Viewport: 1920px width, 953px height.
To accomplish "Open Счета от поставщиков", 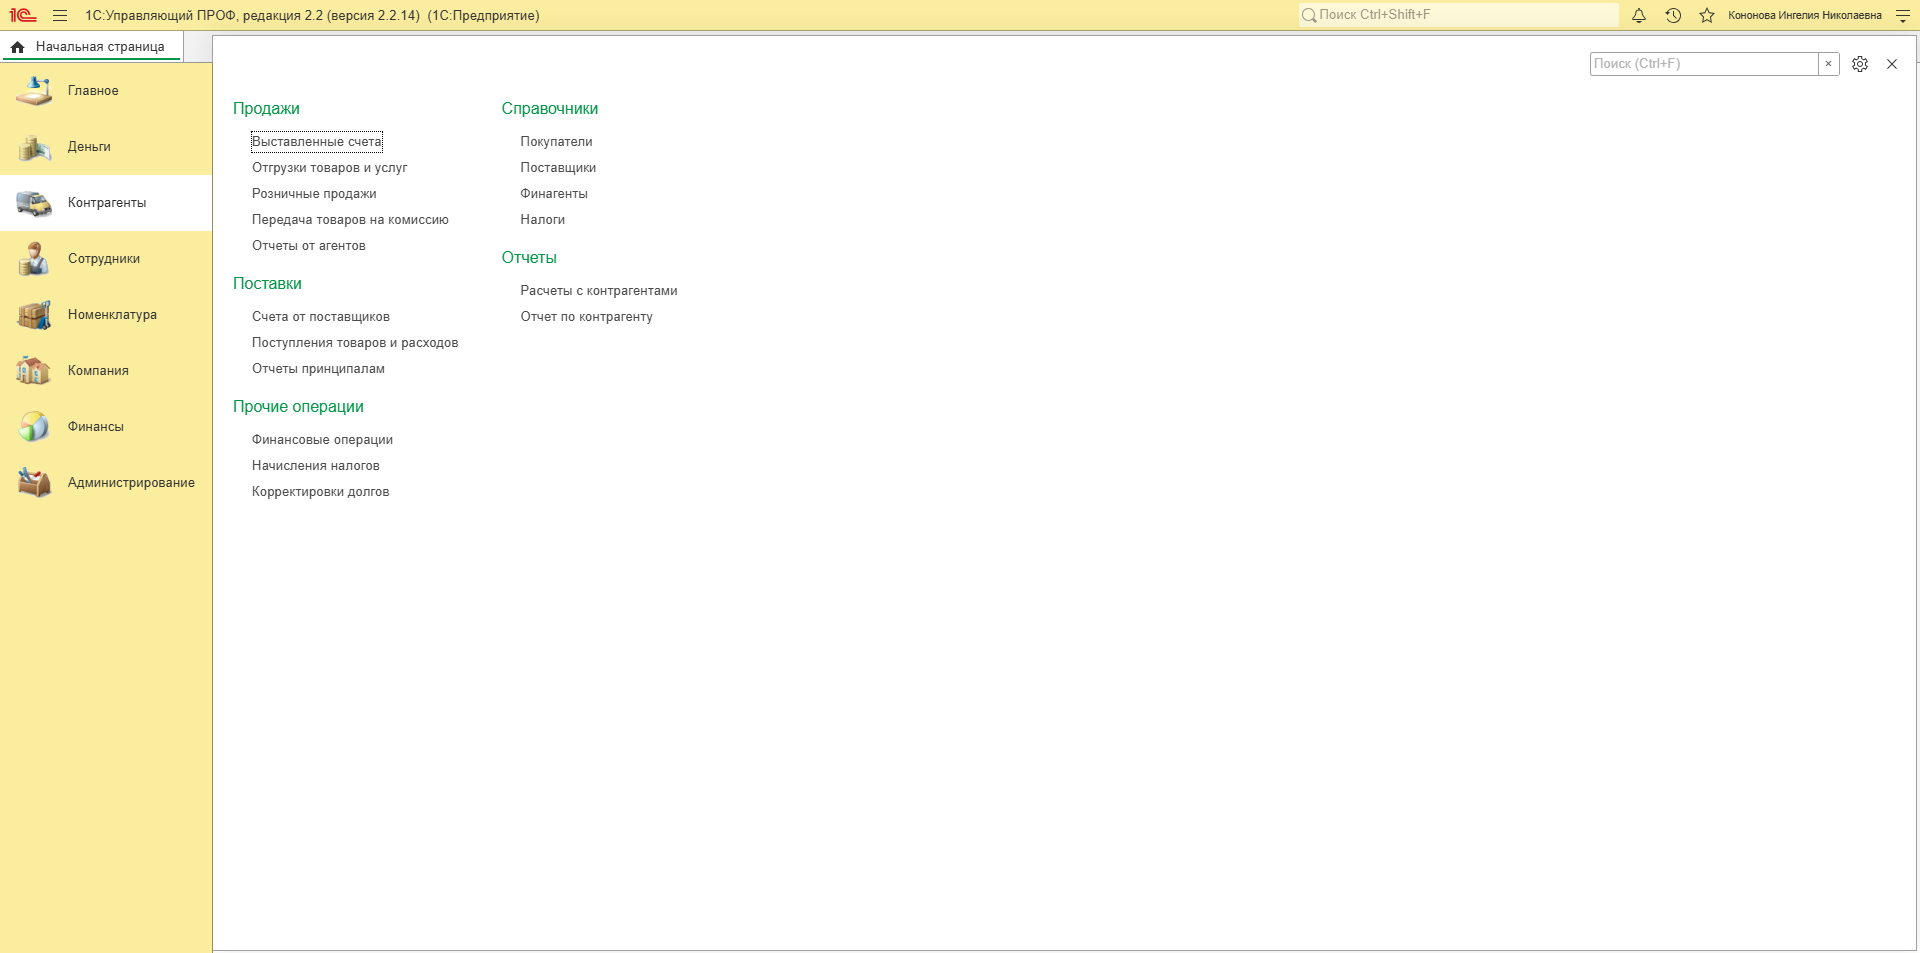I will pyautogui.click(x=321, y=317).
